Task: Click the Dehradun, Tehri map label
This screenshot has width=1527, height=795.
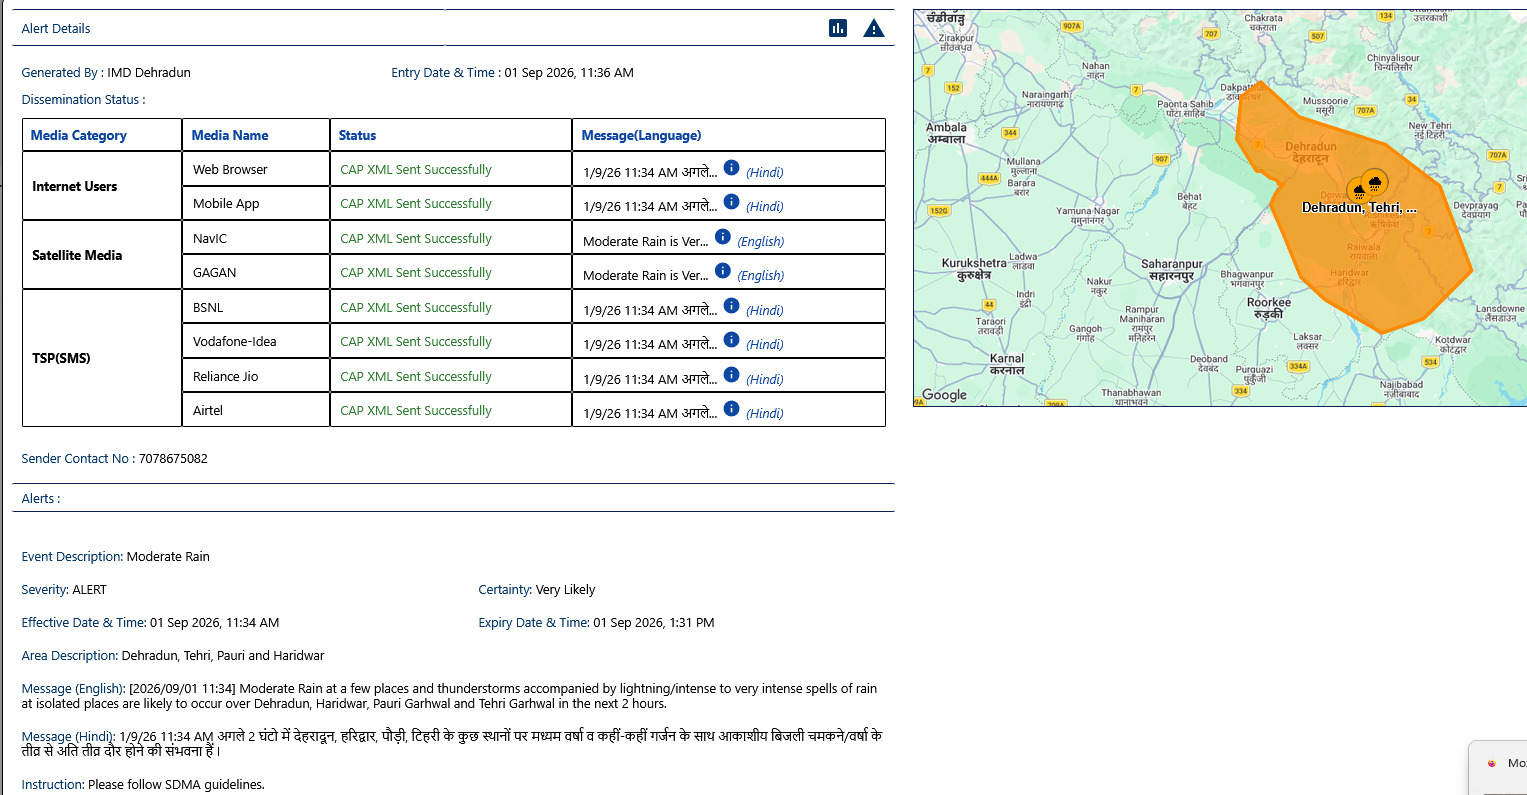Action: tap(1359, 208)
